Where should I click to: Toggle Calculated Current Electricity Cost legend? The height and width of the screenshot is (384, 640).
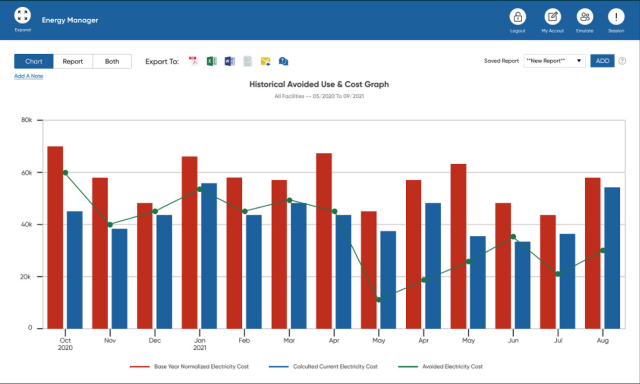point(323,366)
